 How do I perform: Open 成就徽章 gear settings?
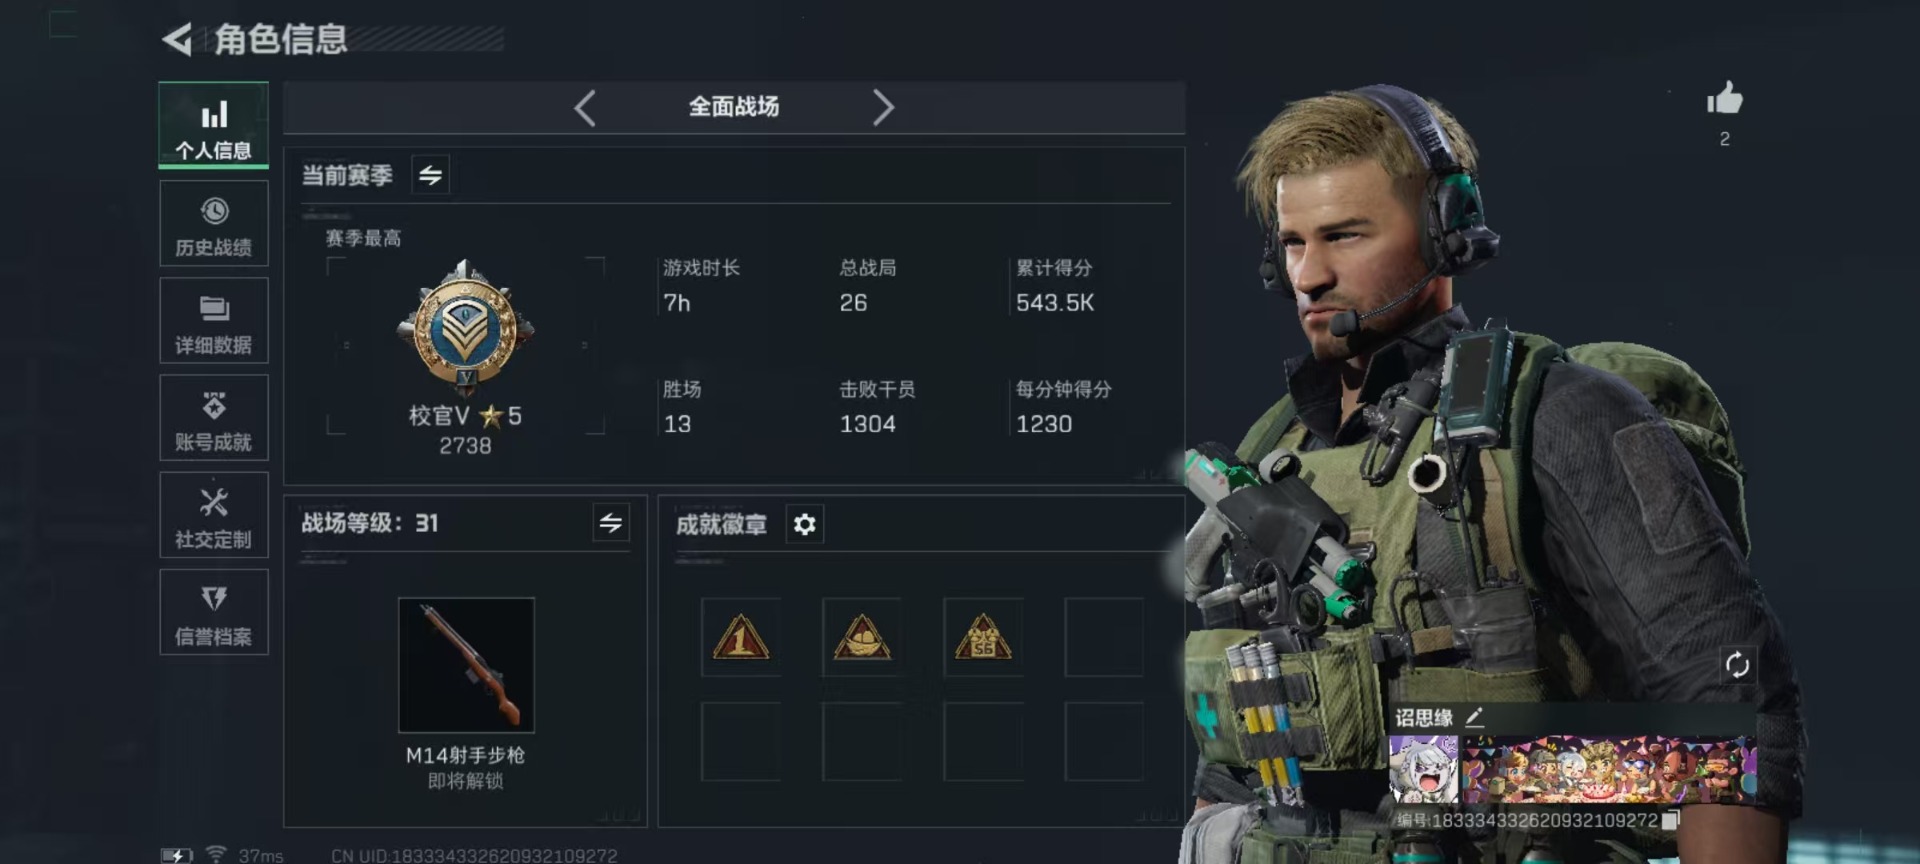pyautogui.click(x=804, y=524)
